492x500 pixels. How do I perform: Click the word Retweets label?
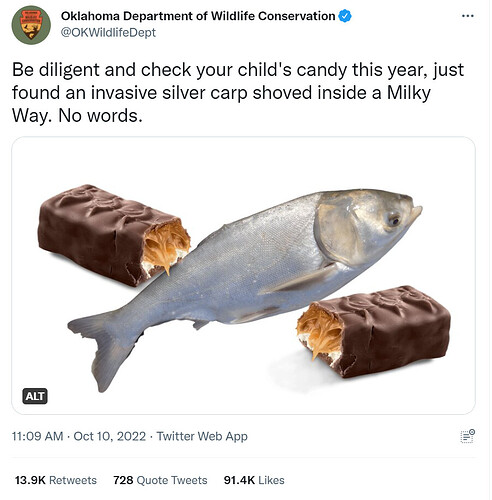tap(73, 480)
